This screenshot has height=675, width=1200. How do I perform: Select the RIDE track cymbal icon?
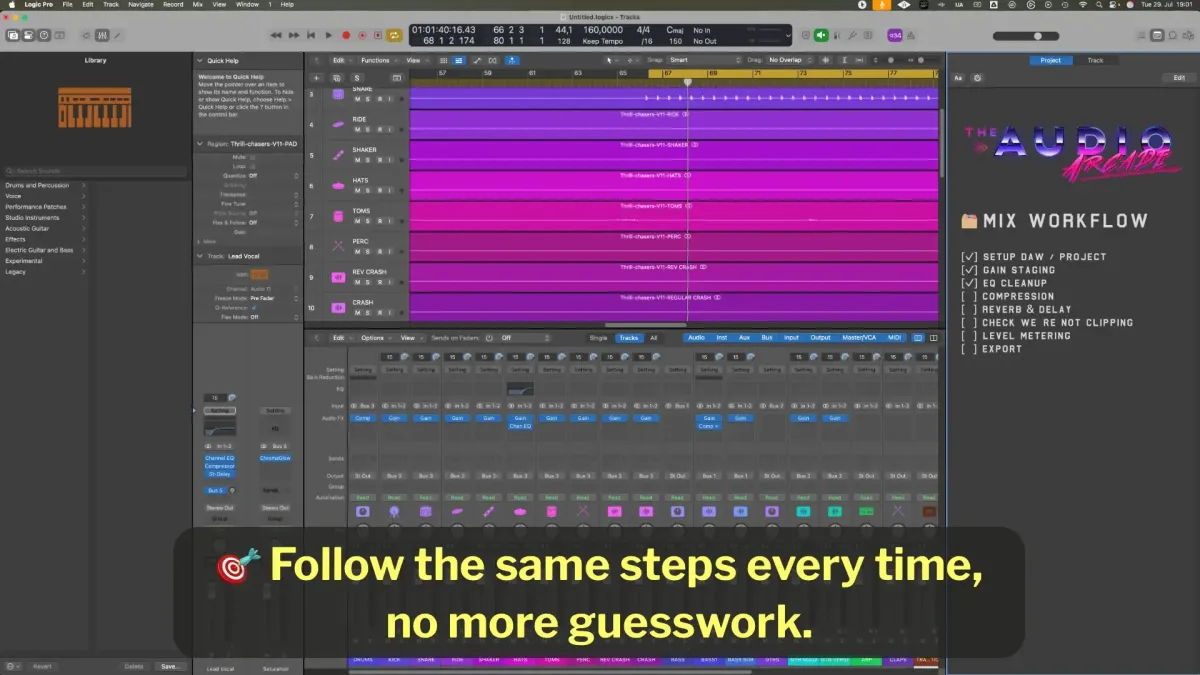click(338, 125)
